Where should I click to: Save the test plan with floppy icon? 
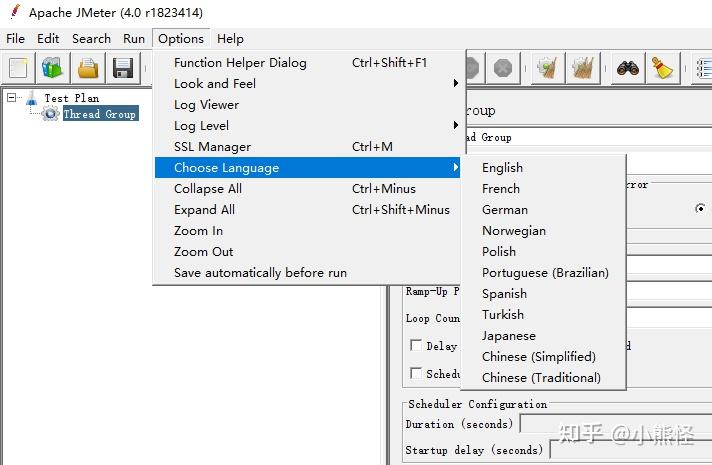coord(123,68)
